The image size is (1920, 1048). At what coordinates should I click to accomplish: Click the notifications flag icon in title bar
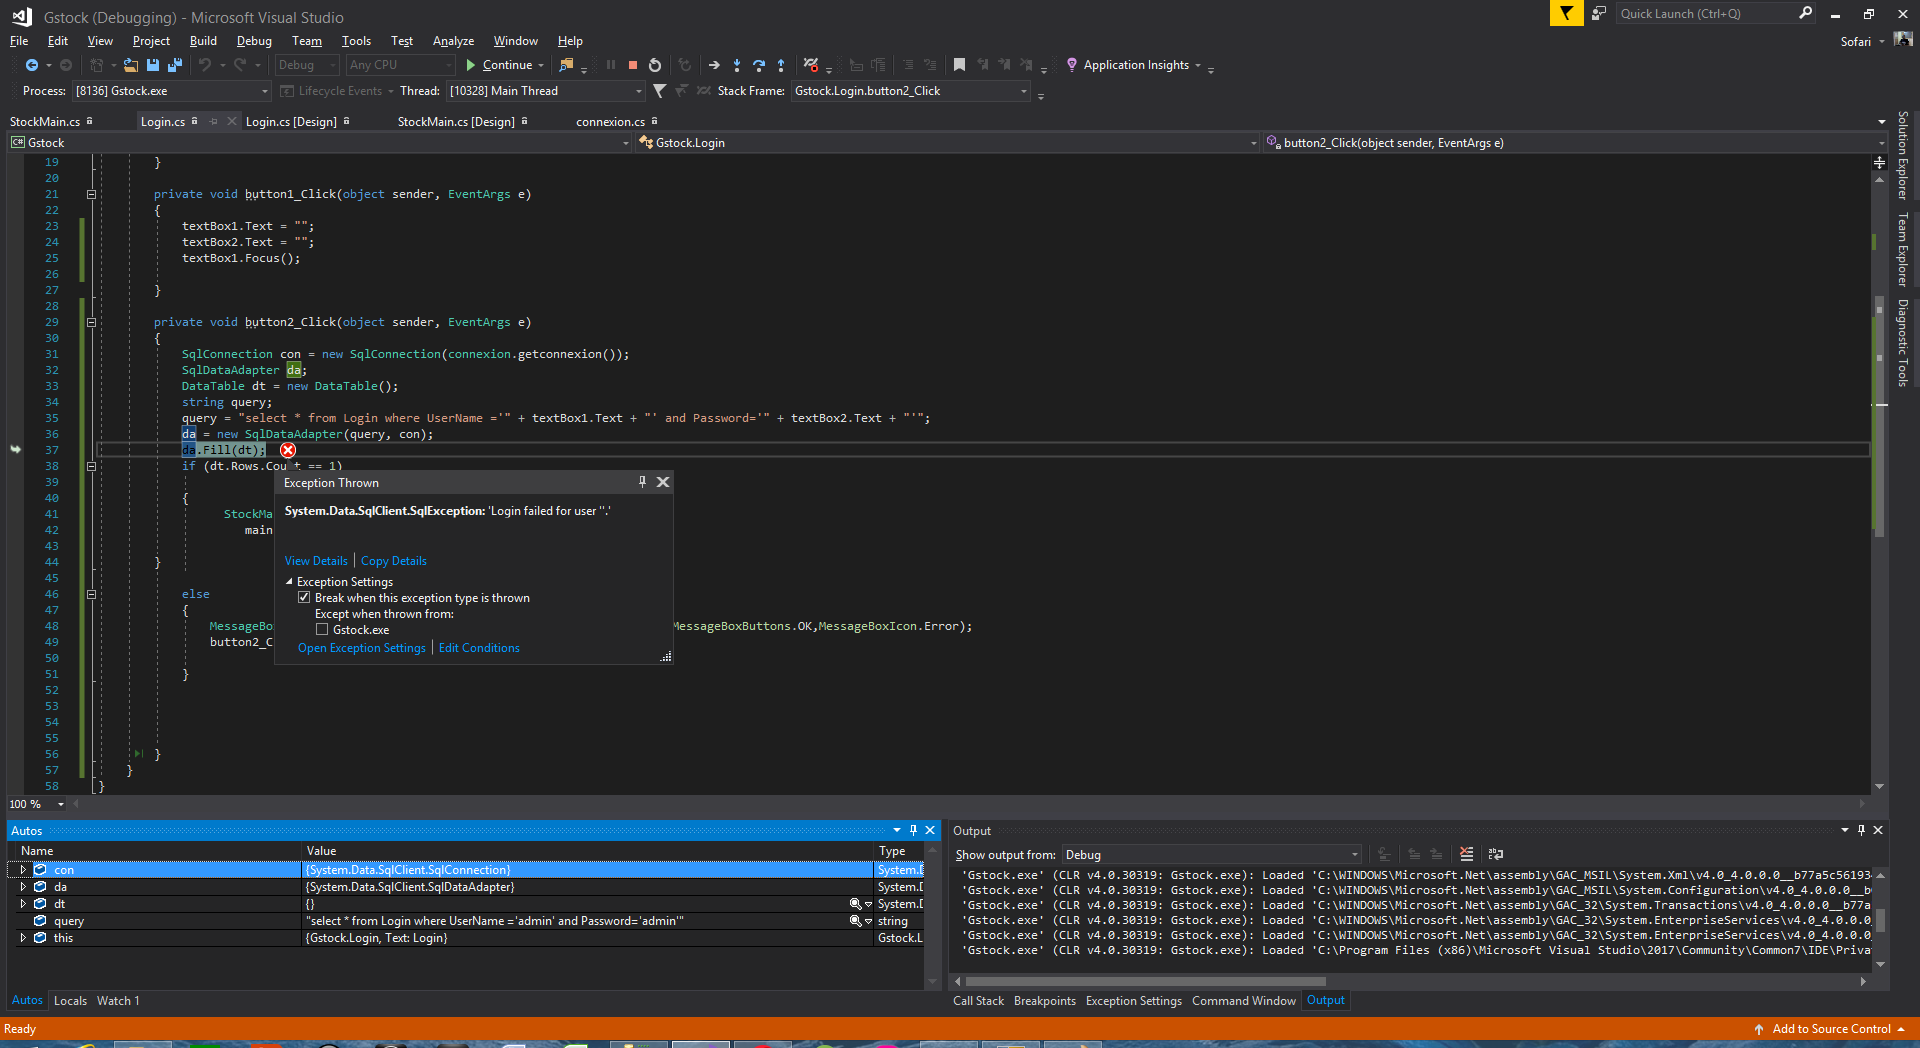[x=1566, y=13]
